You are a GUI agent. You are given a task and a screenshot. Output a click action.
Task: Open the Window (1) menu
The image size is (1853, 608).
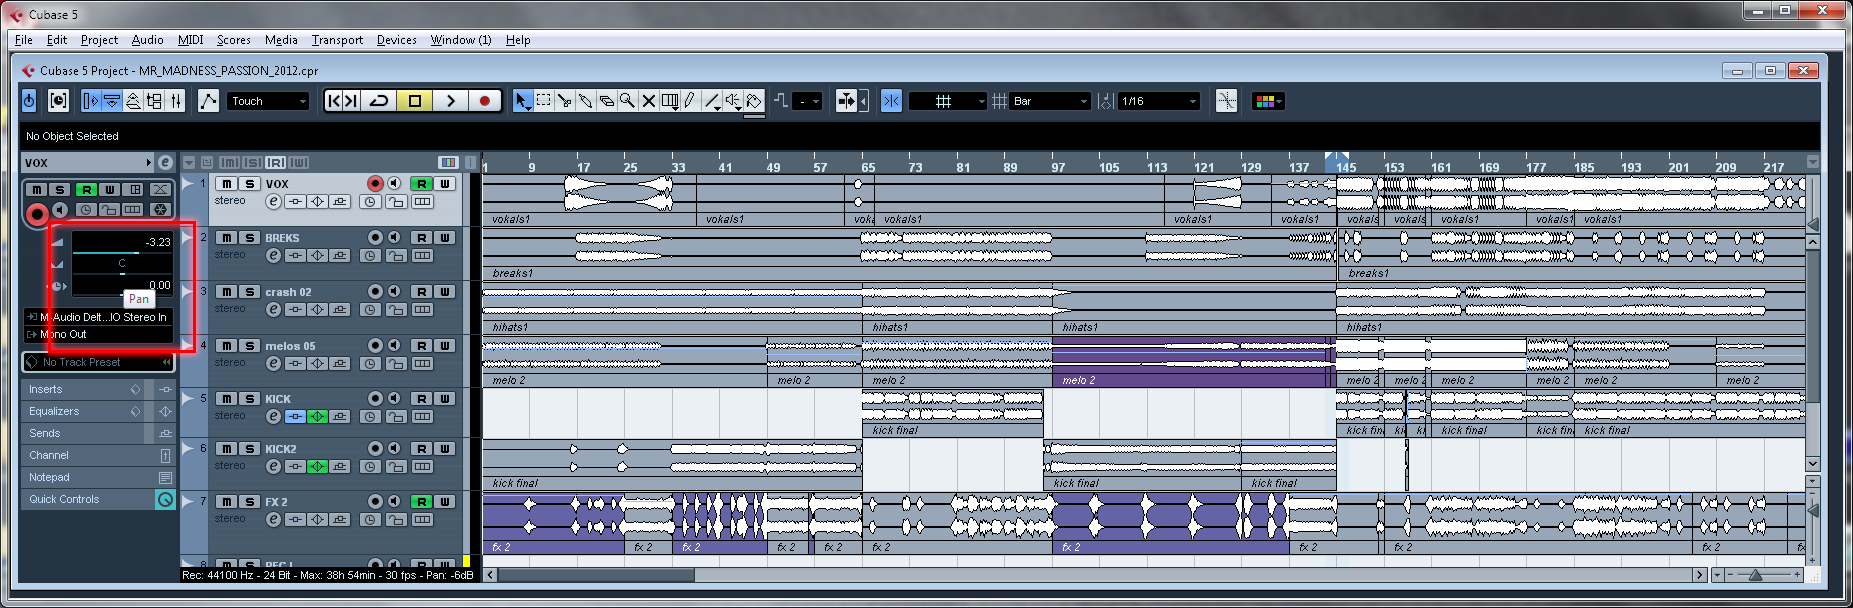[461, 40]
